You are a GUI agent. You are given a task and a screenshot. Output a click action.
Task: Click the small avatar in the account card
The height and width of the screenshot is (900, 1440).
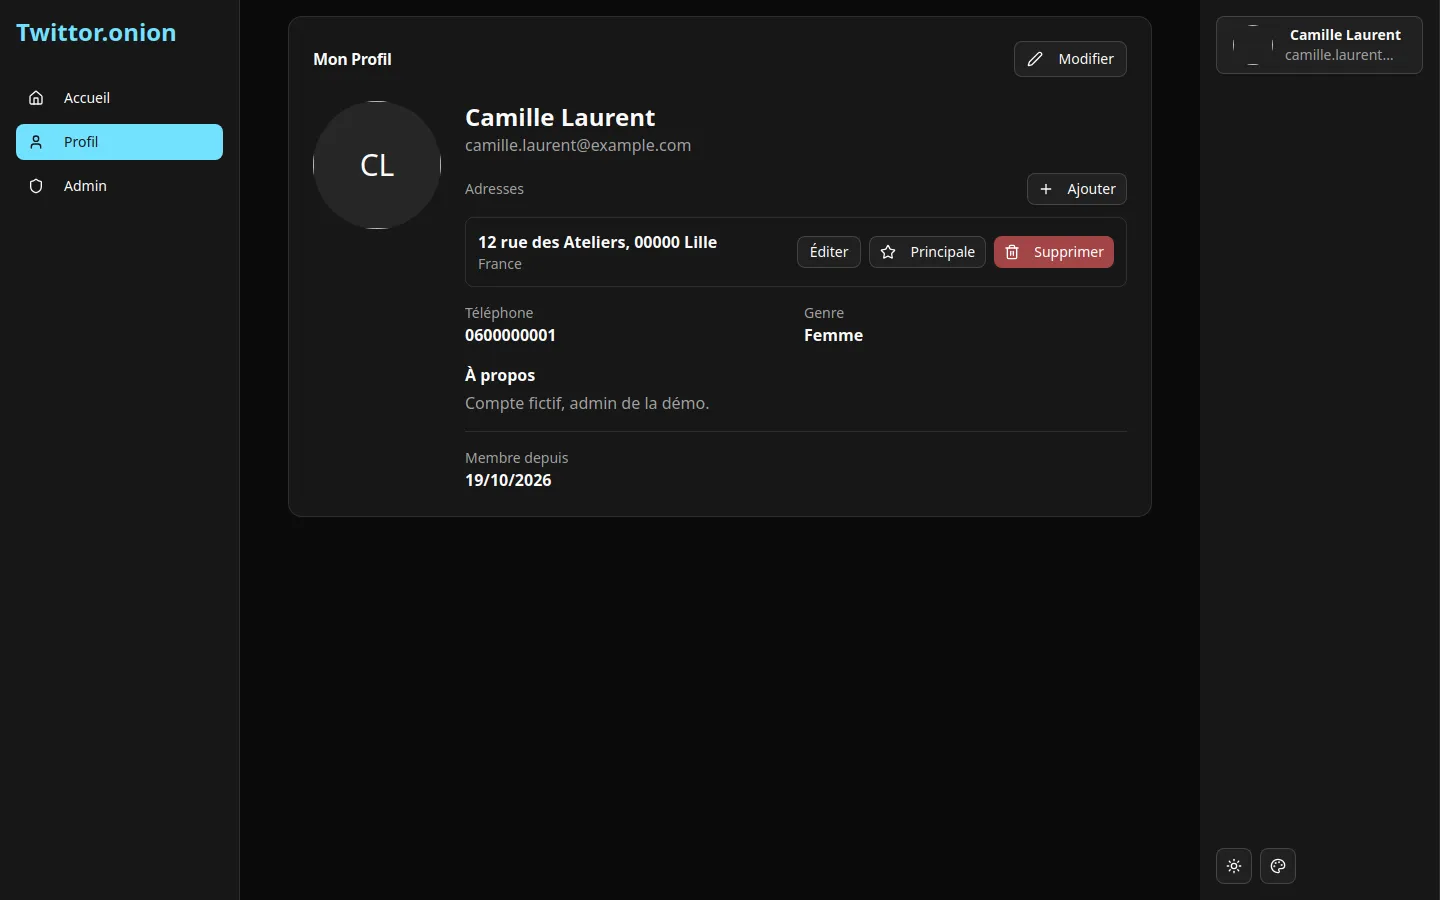(x=1253, y=45)
